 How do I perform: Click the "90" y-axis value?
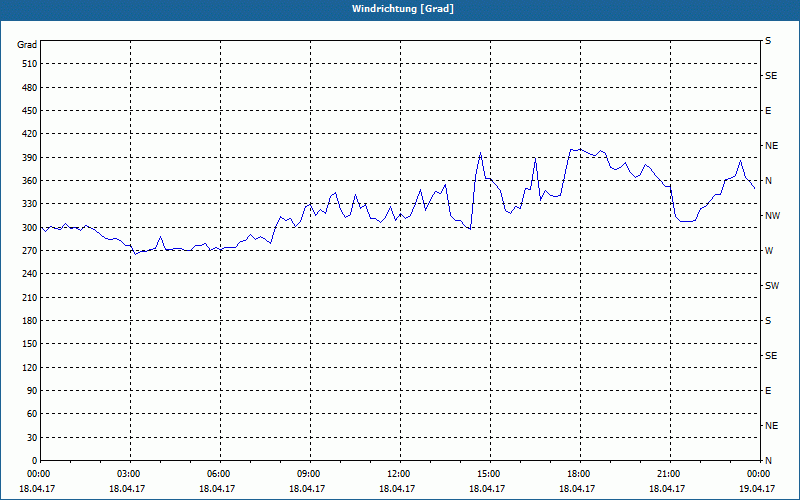point(32,391)
